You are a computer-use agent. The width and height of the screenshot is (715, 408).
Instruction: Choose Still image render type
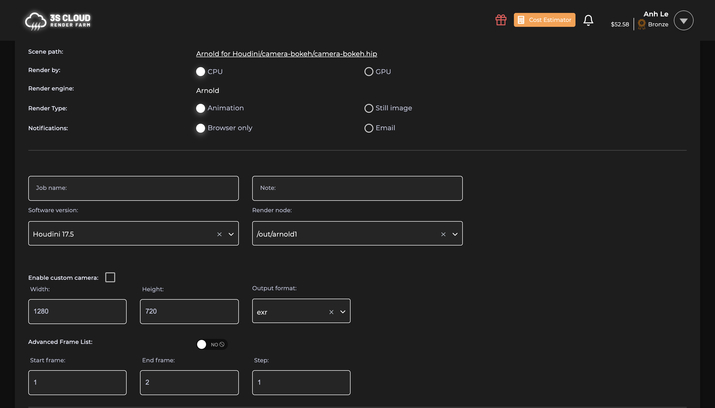(368, 108)
